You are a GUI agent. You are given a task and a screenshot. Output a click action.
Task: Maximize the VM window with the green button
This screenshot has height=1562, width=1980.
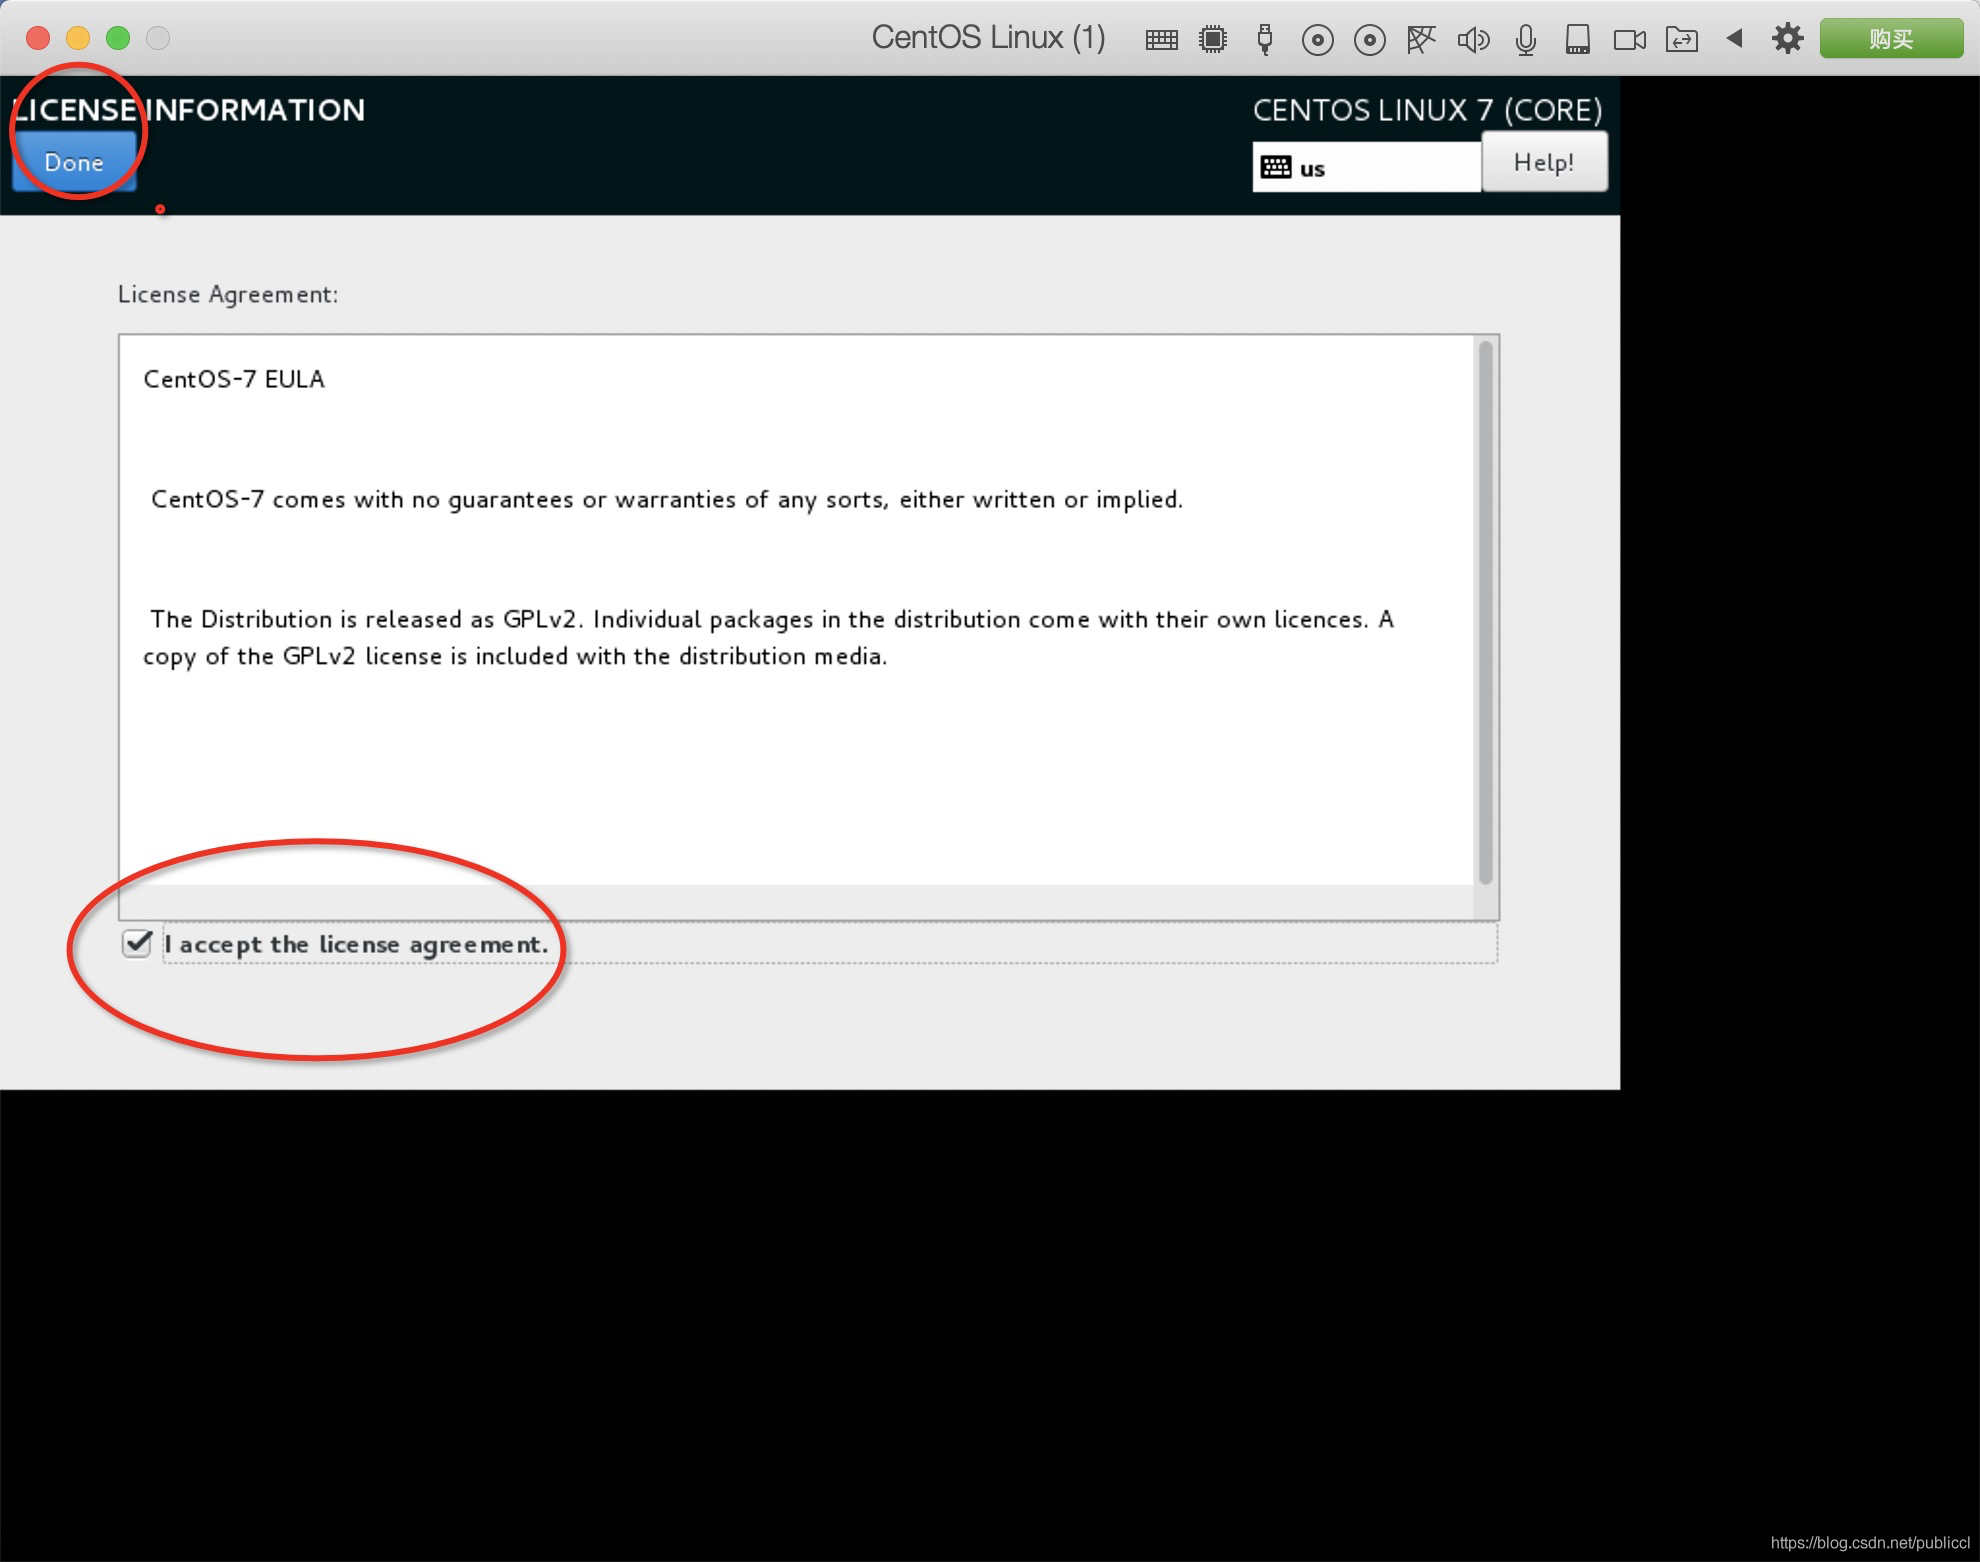118,38
